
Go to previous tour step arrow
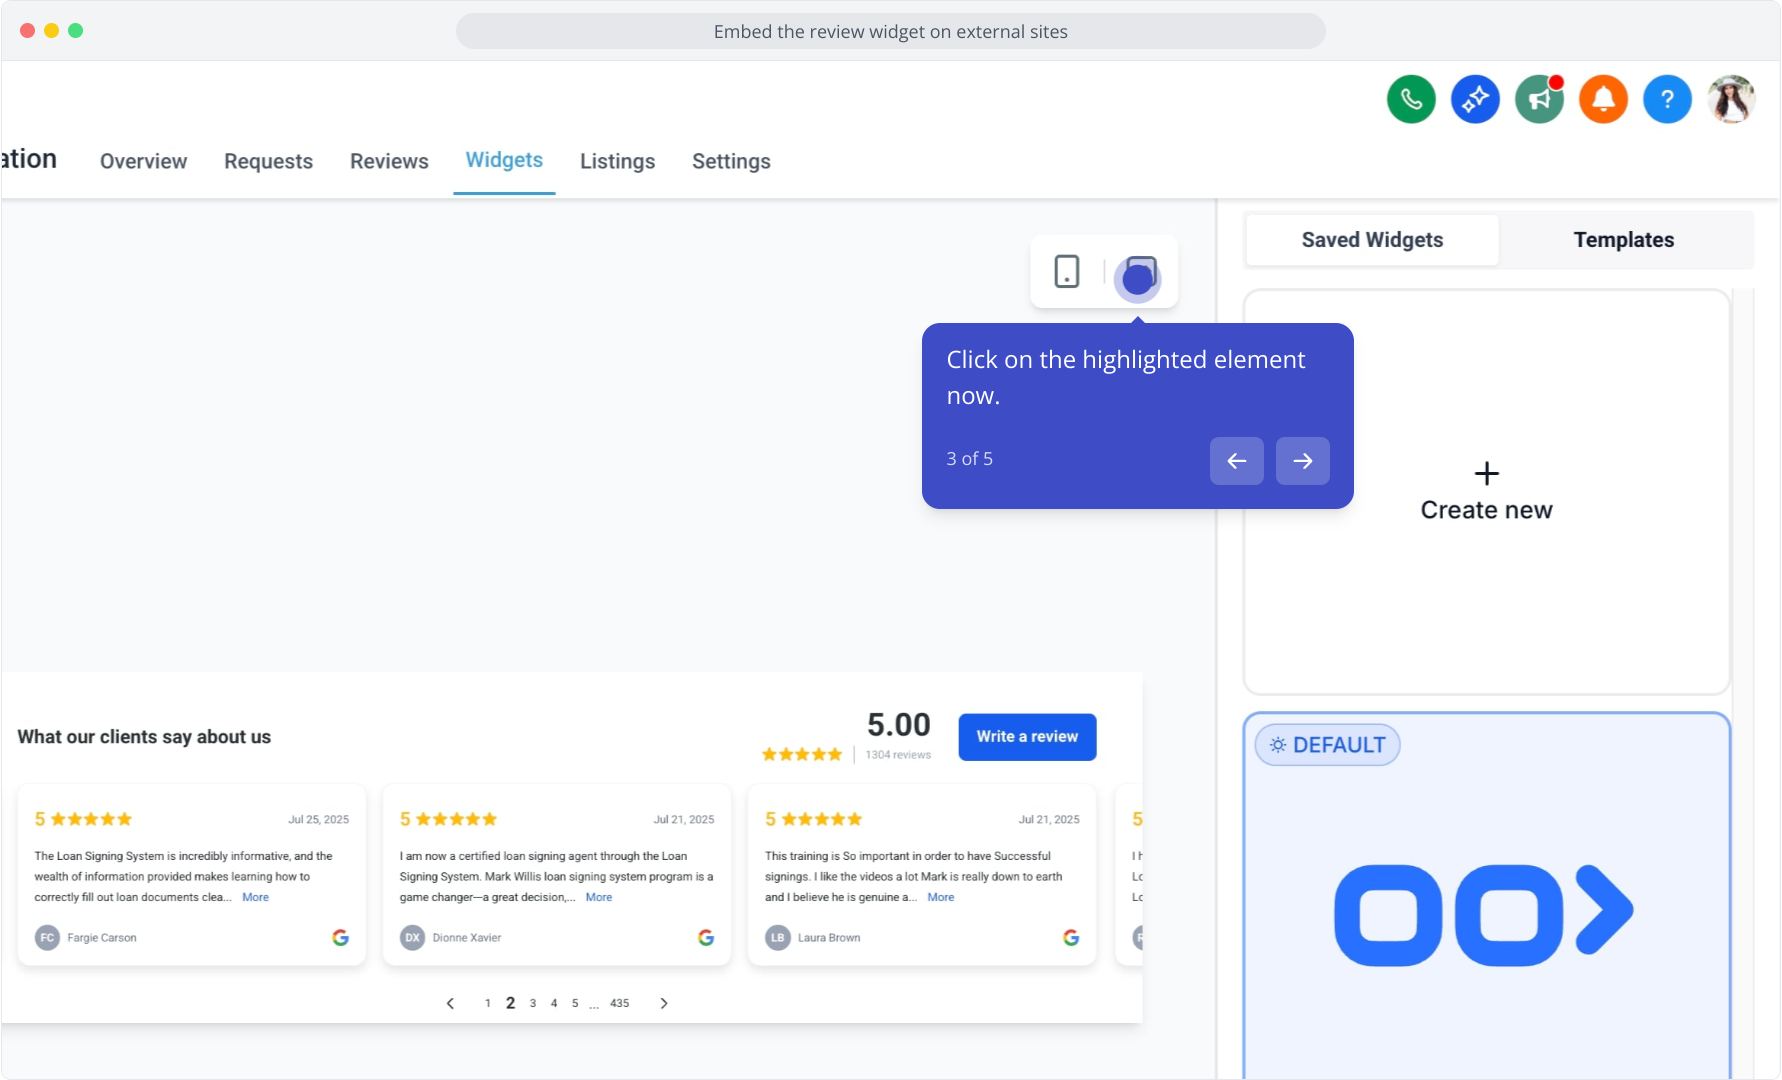pyautogui.click(x=1236, y=461)
